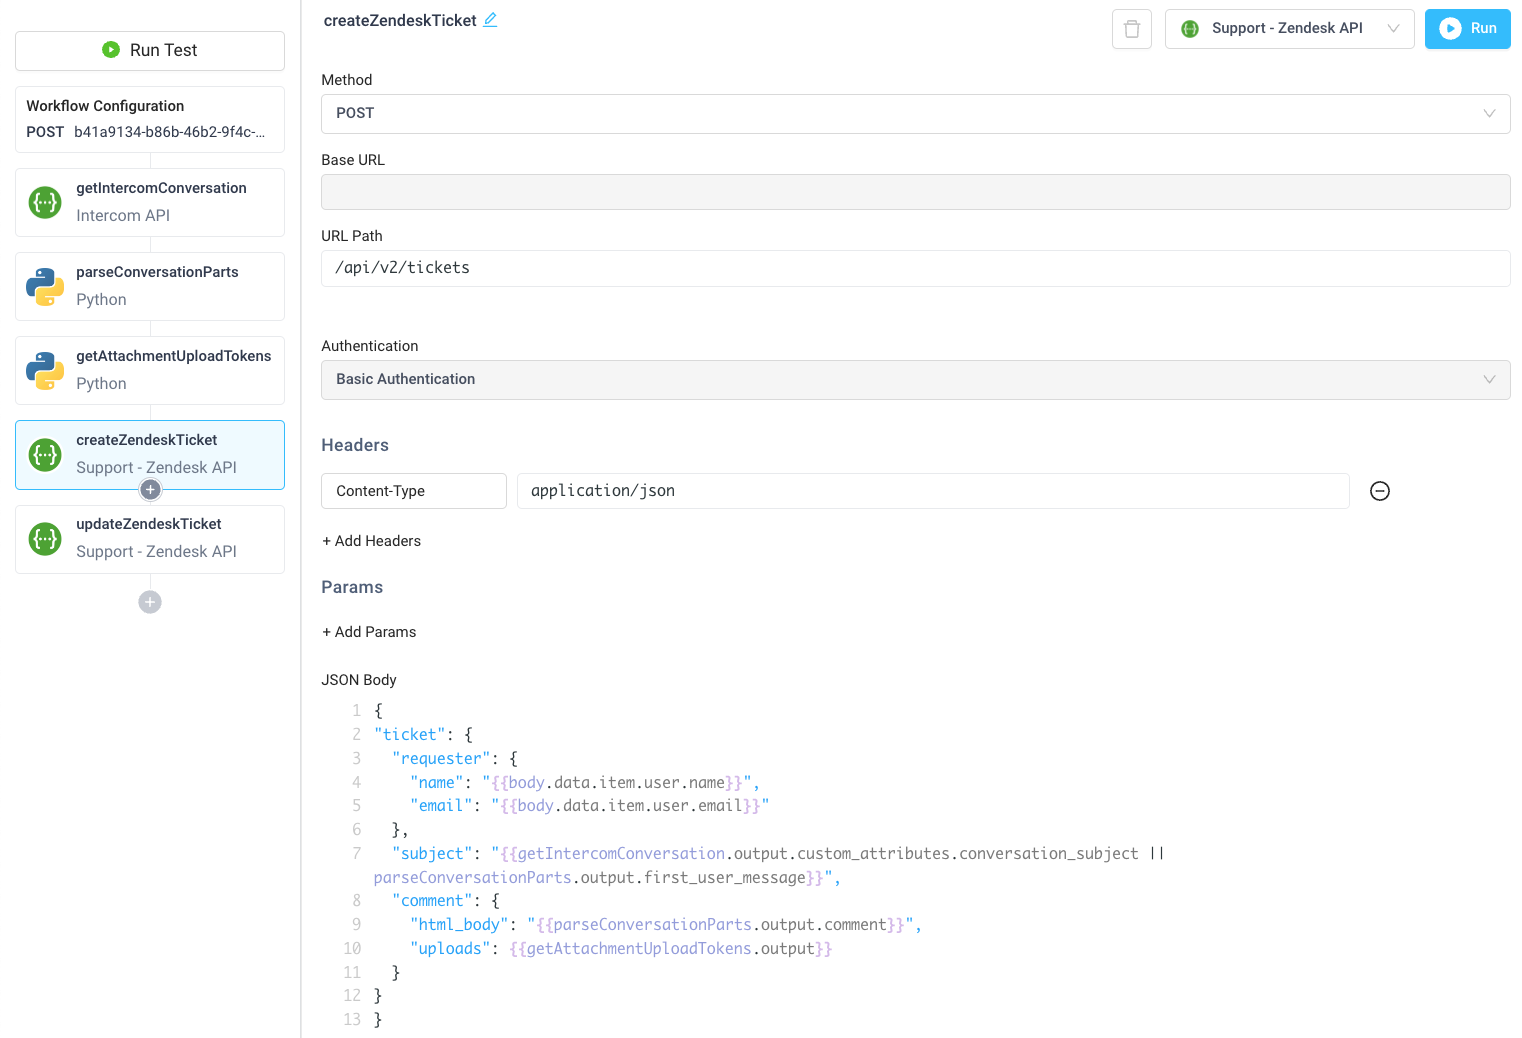Click inside the URL Path field
The image size is (1522, 1038).
[x=914, y=268]
